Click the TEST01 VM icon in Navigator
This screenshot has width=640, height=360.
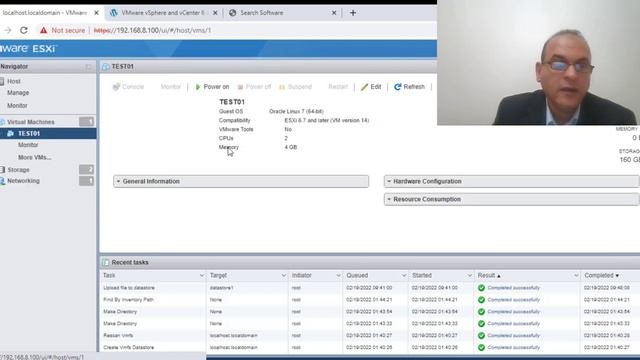click(11, 133)
